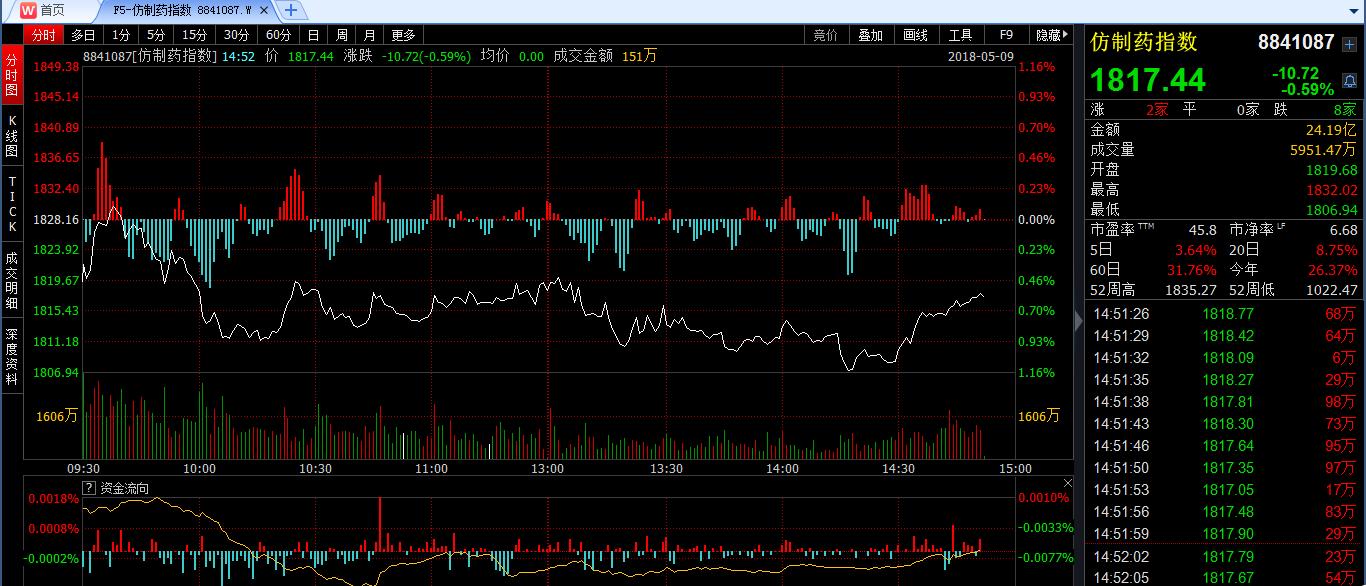This screenshot has height=586, width=1366.
Task: Click the 开盘 value 1819.68
Action: [1332, 170]
